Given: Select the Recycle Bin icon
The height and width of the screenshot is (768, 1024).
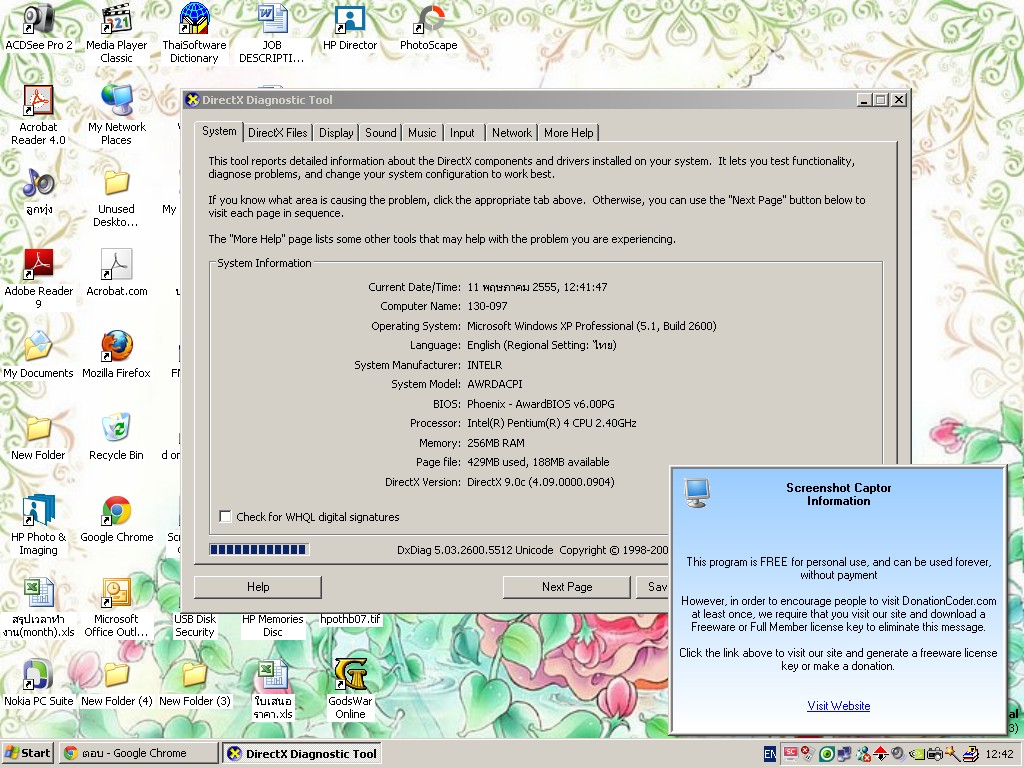Looking at the screenshot, I should coord(116,438).
